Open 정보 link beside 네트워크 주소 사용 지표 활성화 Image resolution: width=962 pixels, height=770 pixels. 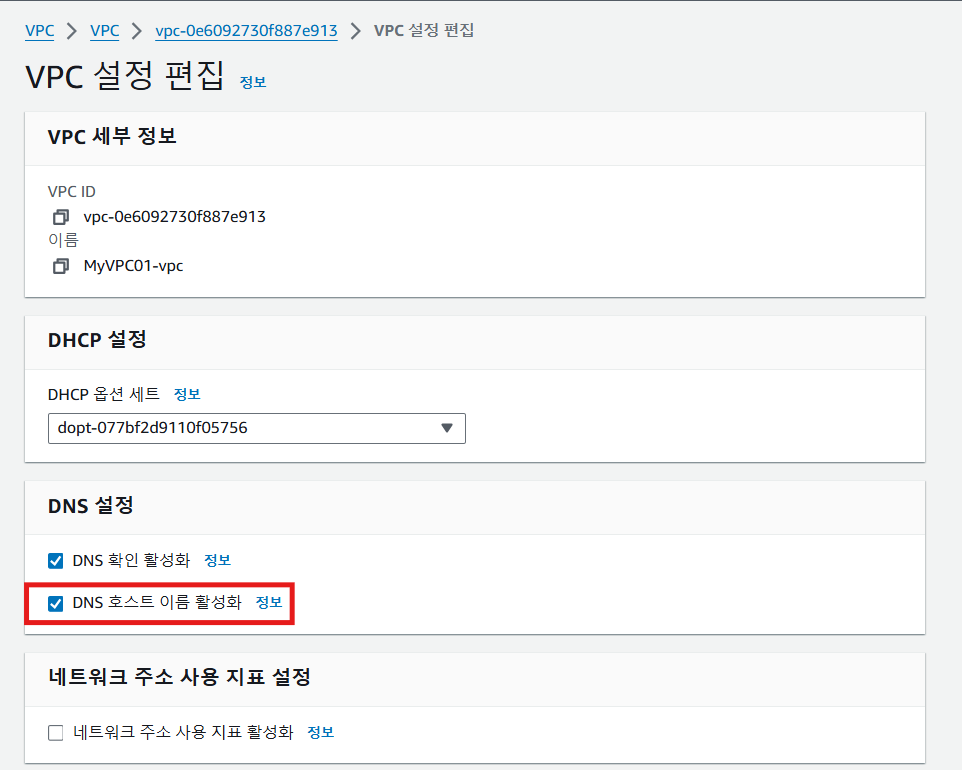[x=320, y=732]
